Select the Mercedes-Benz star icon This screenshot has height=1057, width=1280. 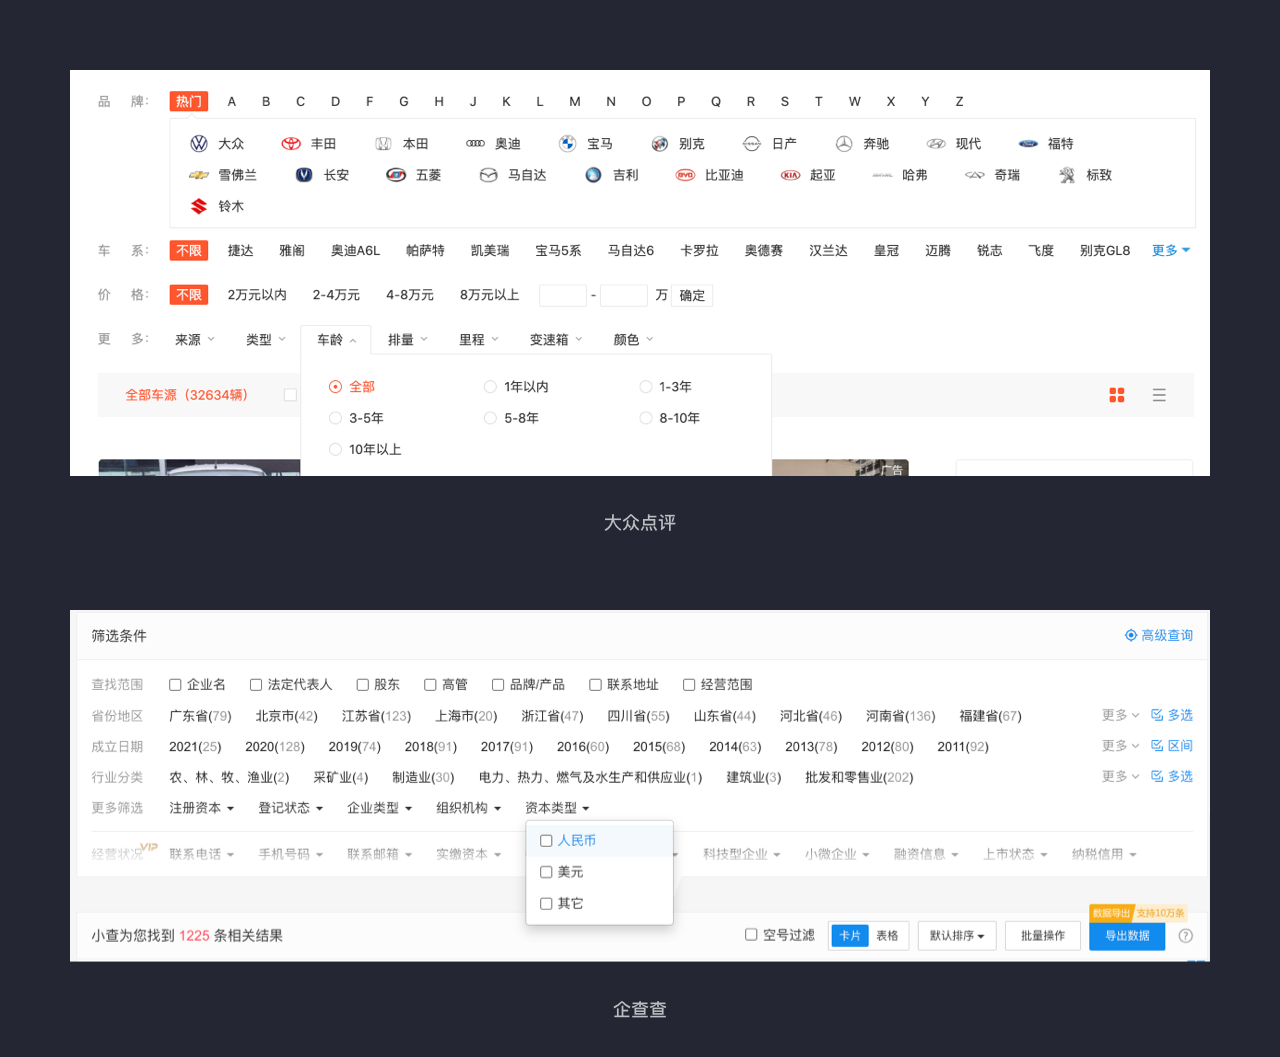[844, 144]
